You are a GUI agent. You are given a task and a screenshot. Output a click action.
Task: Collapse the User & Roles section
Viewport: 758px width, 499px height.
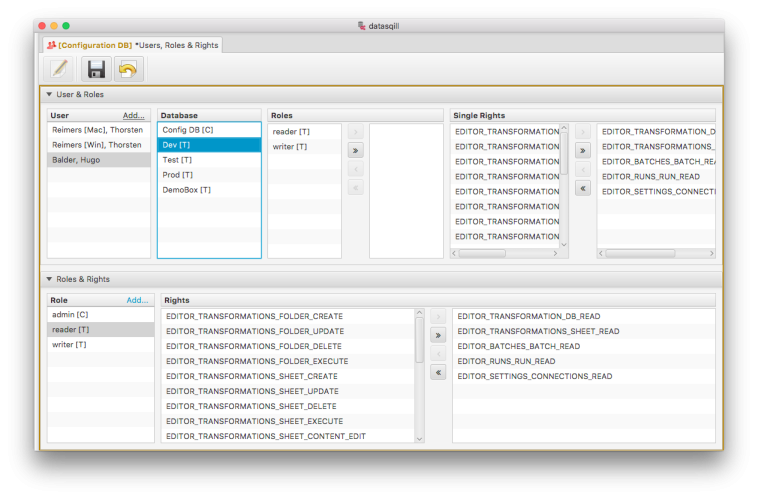tap(49, 95)
